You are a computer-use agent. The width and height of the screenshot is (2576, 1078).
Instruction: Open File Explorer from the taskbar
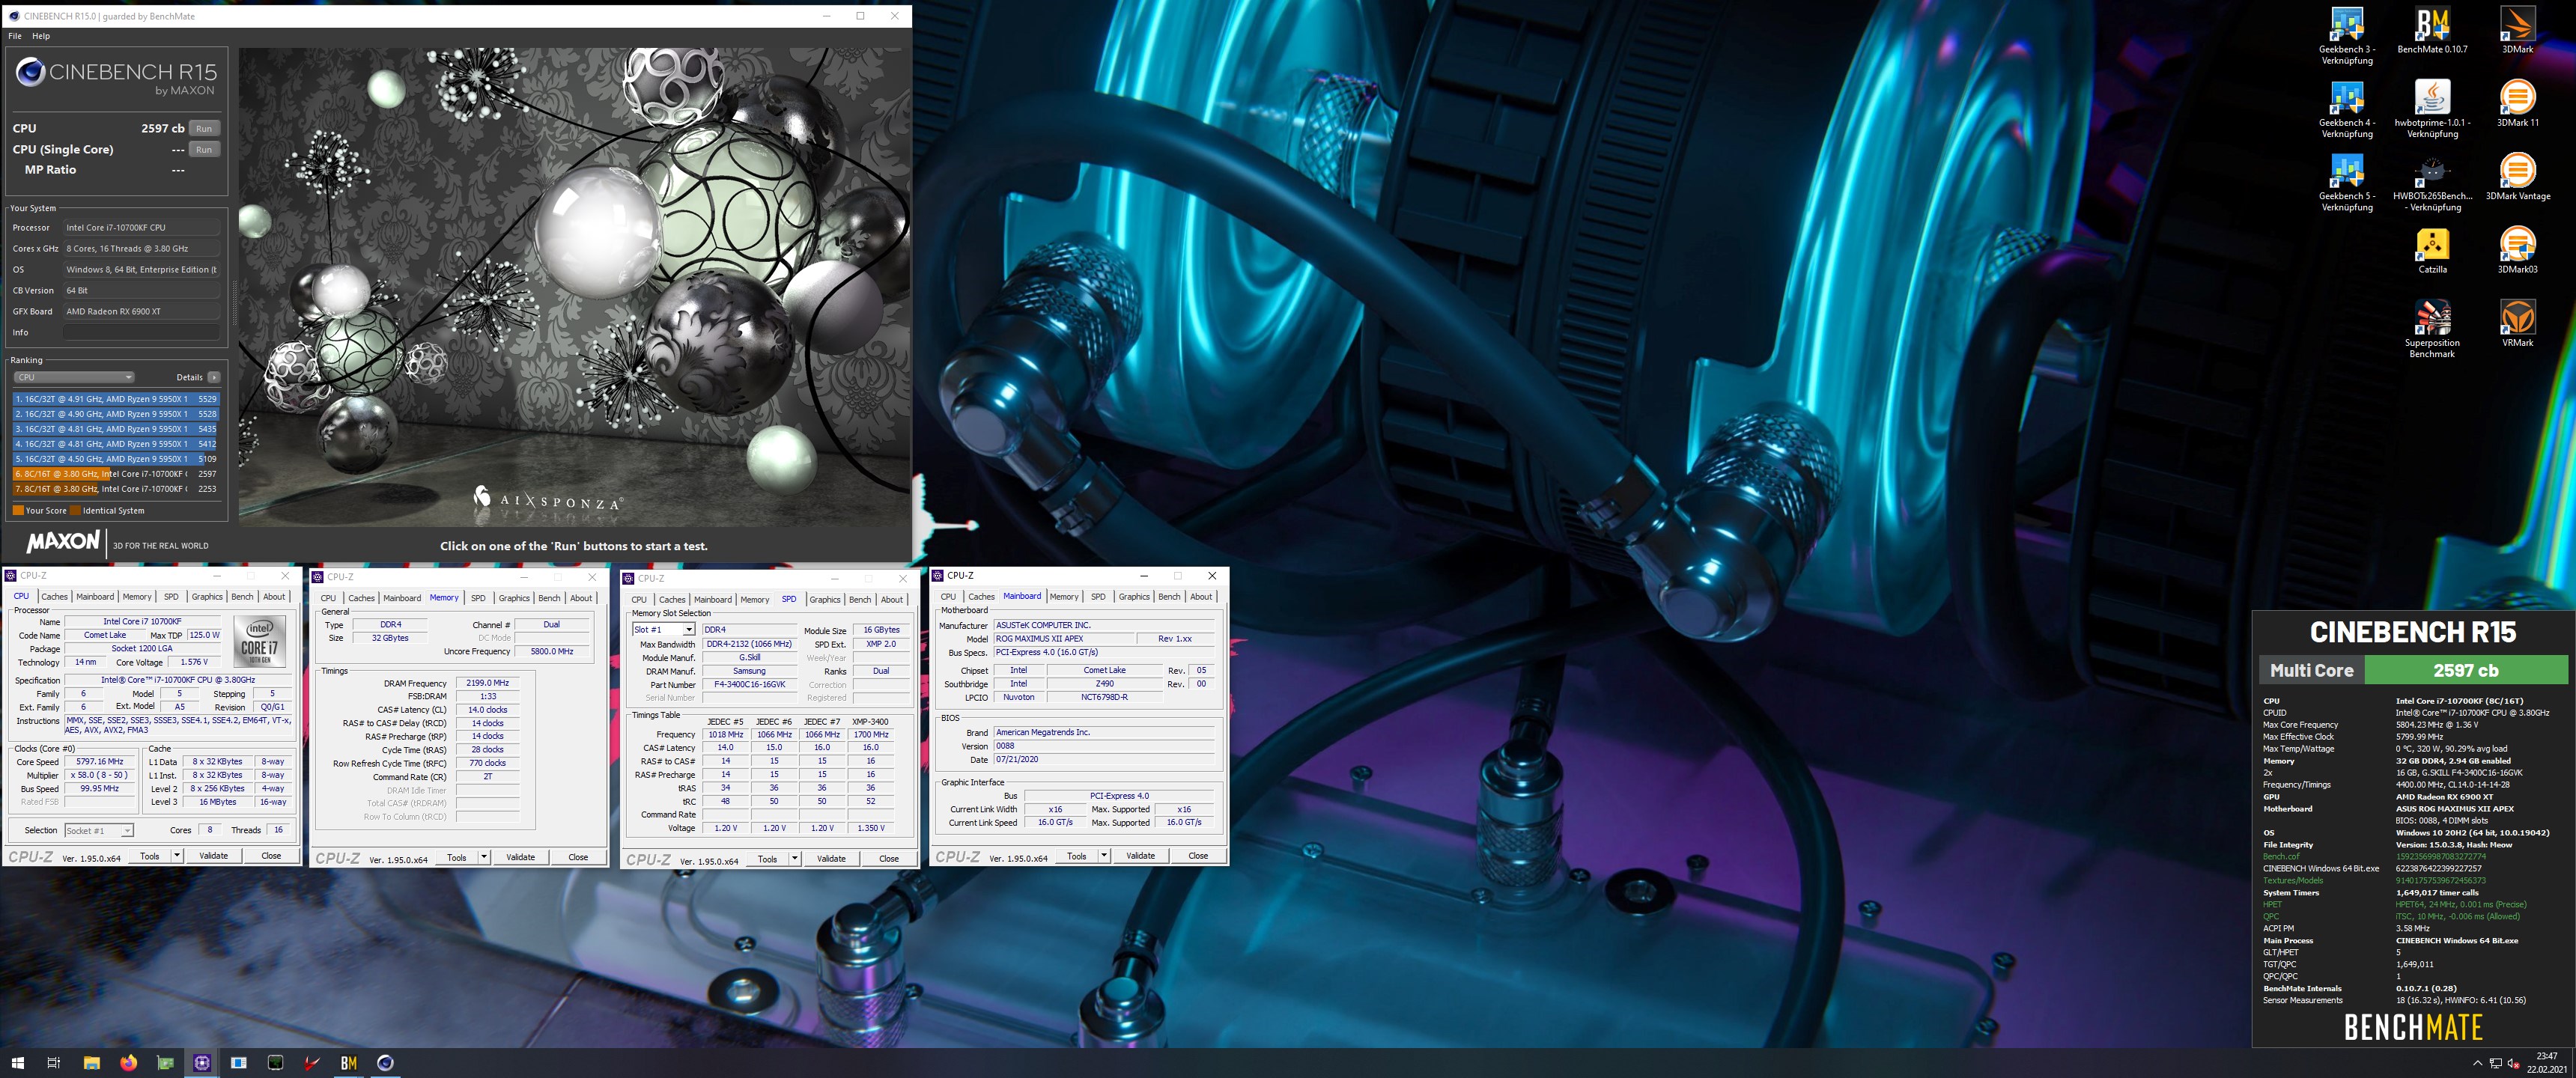[x=91, y=1062]
